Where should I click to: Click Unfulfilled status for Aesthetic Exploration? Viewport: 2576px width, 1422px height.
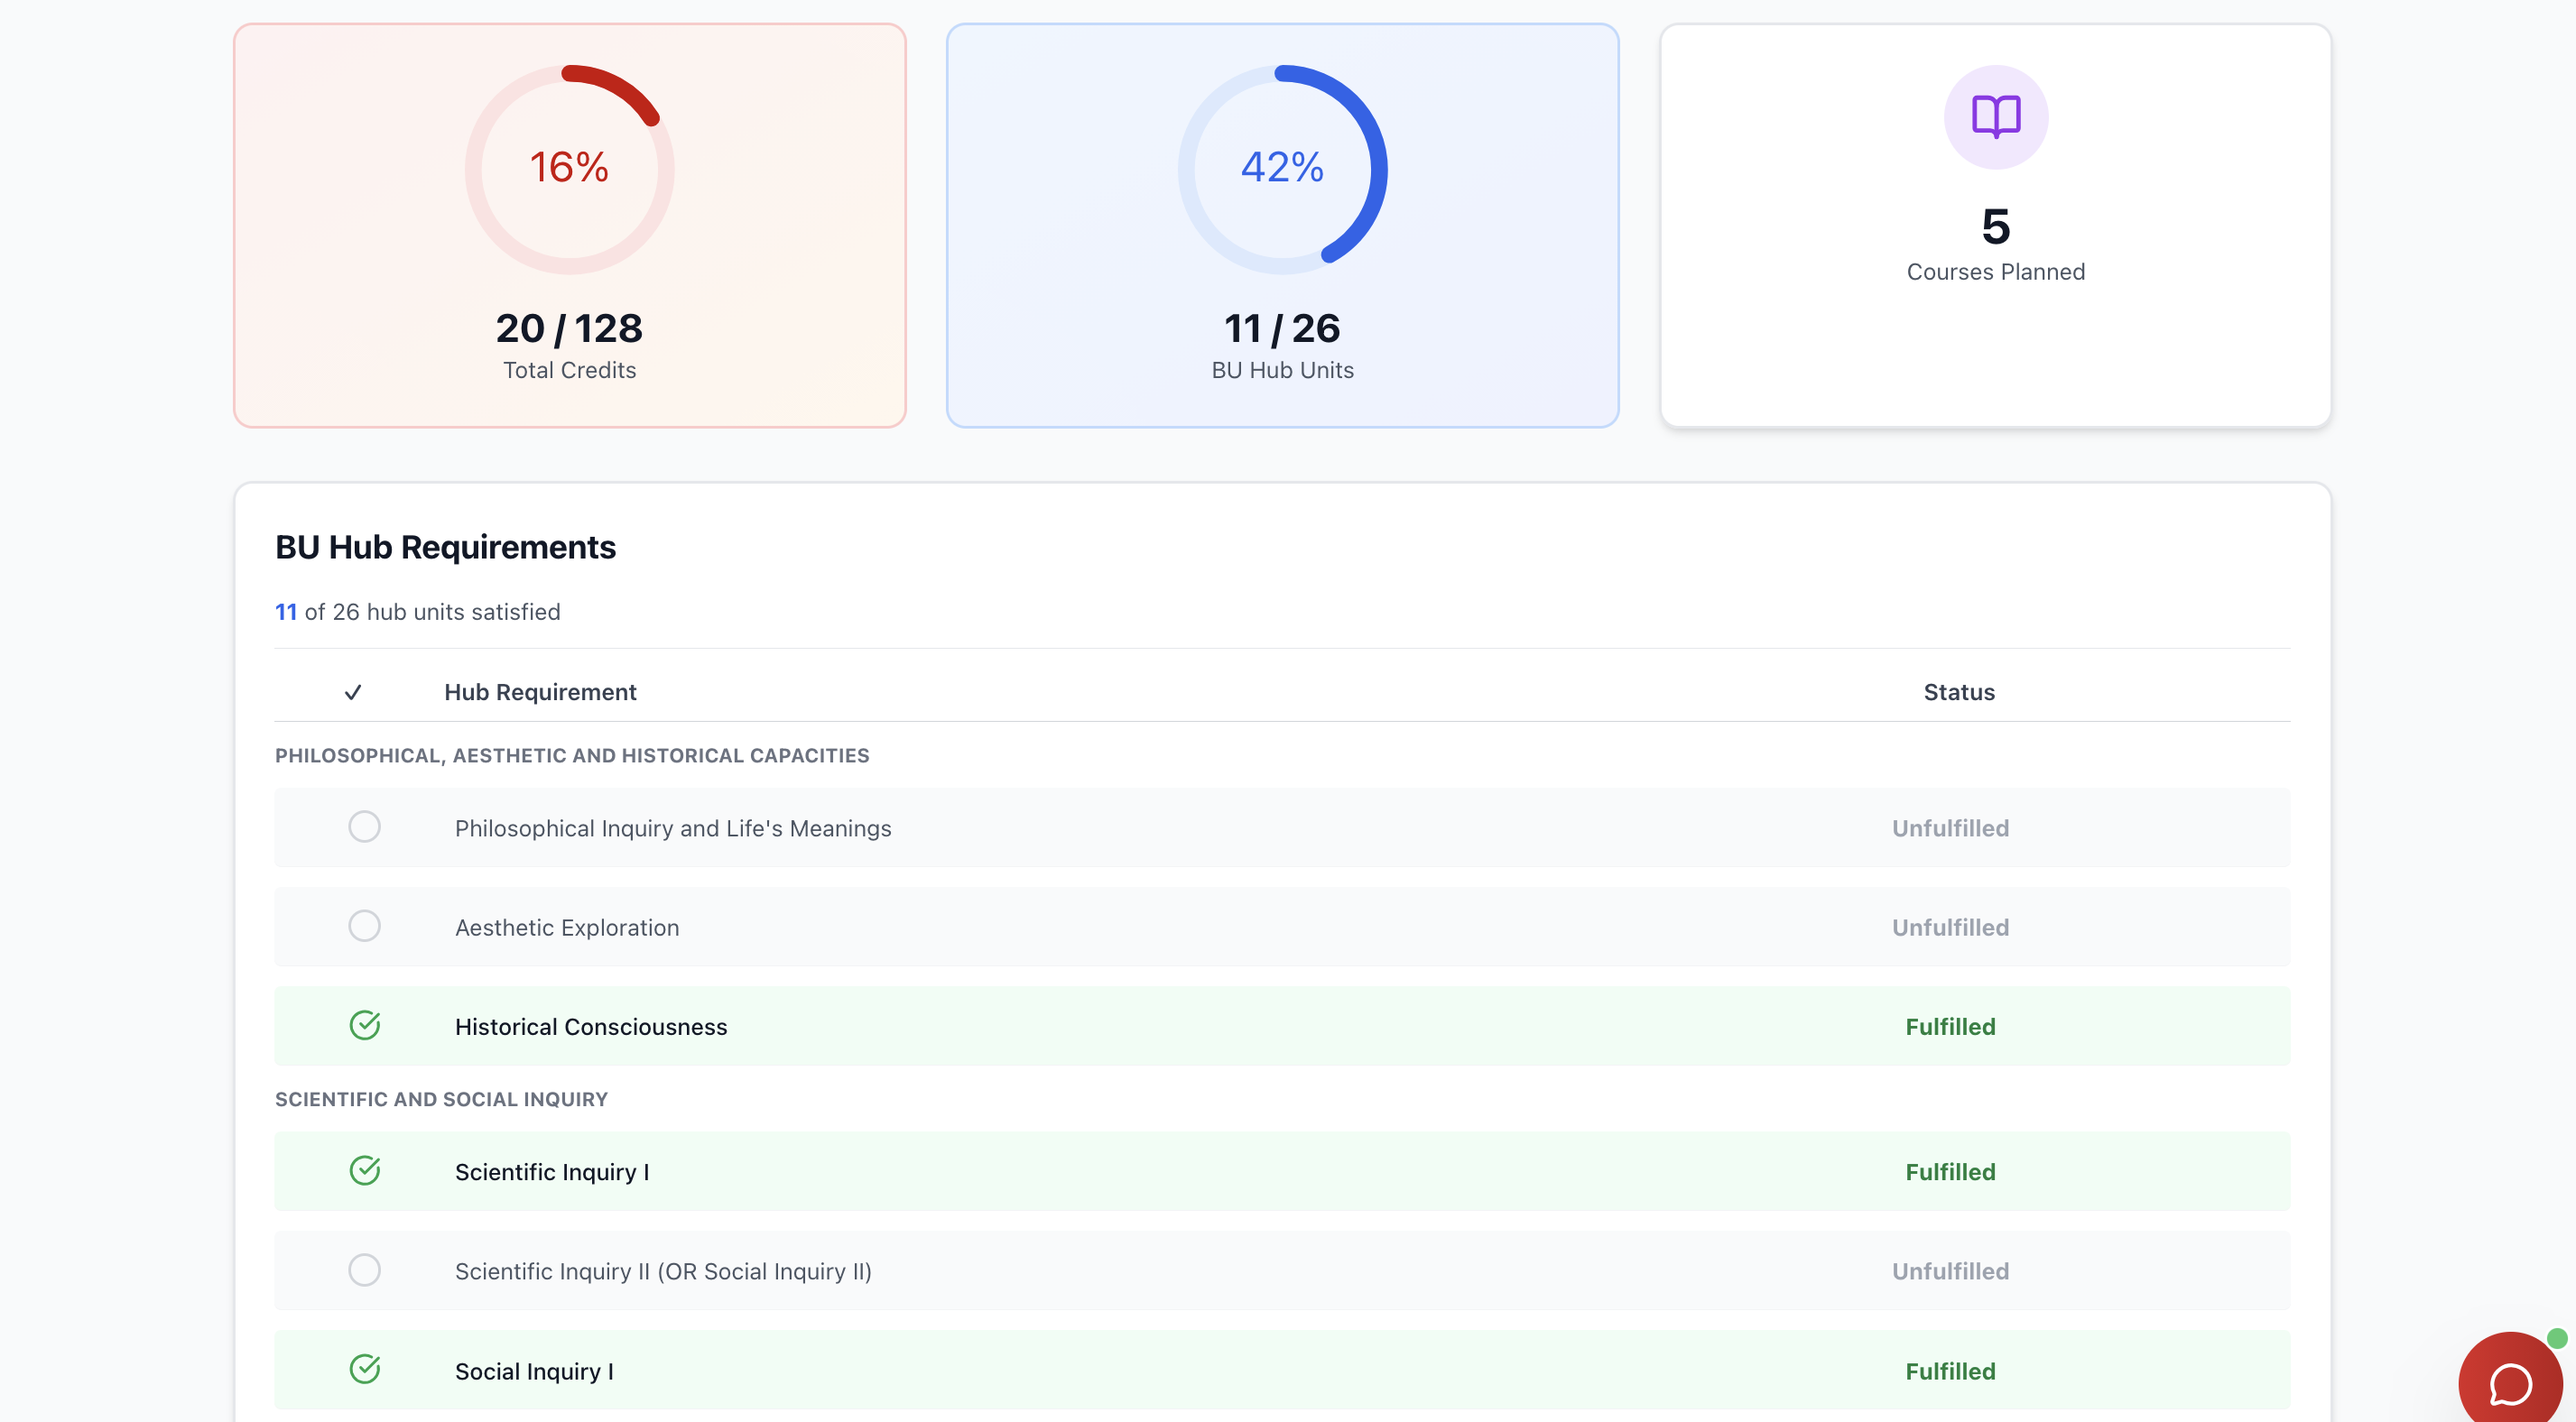[1949, 927]
